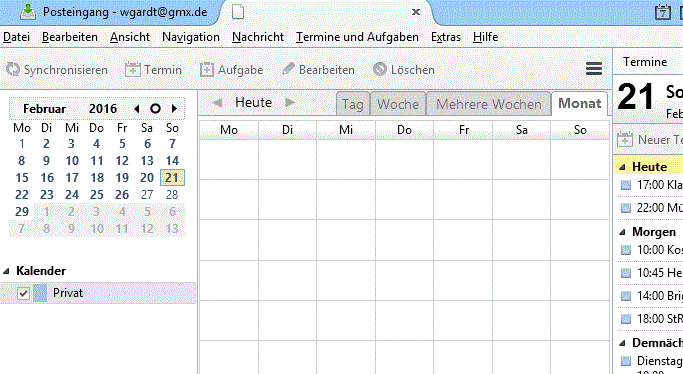The width and height of the screenshot is (683, 374).
Task: Click the Bearbeiten pencil icon
Action: coord(288,69)
